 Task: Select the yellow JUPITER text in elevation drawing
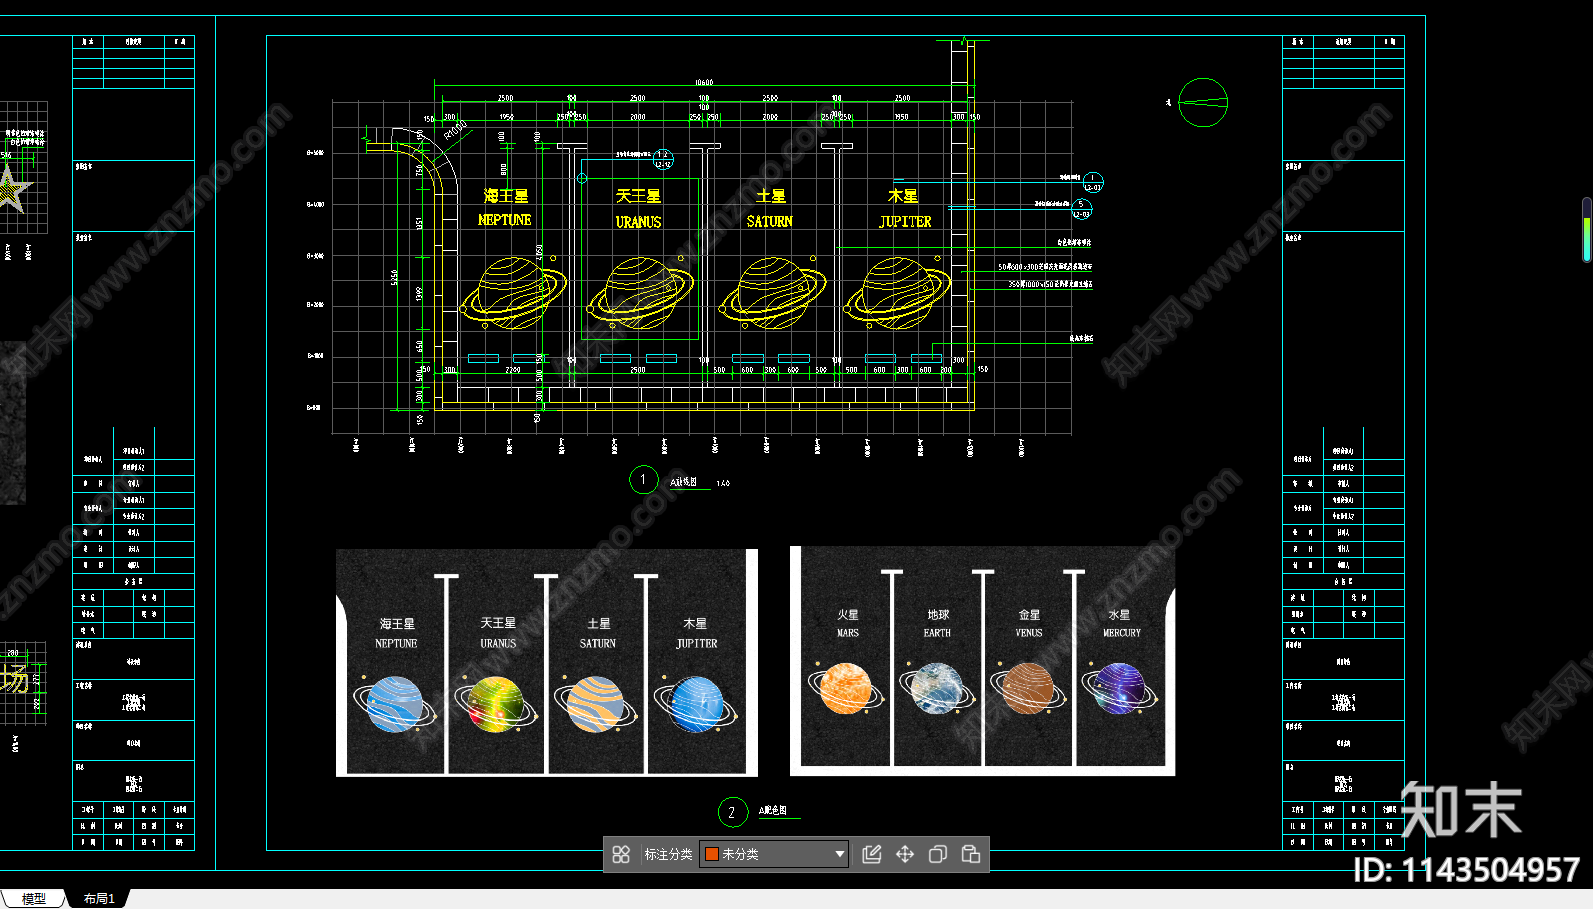[905, 222]
